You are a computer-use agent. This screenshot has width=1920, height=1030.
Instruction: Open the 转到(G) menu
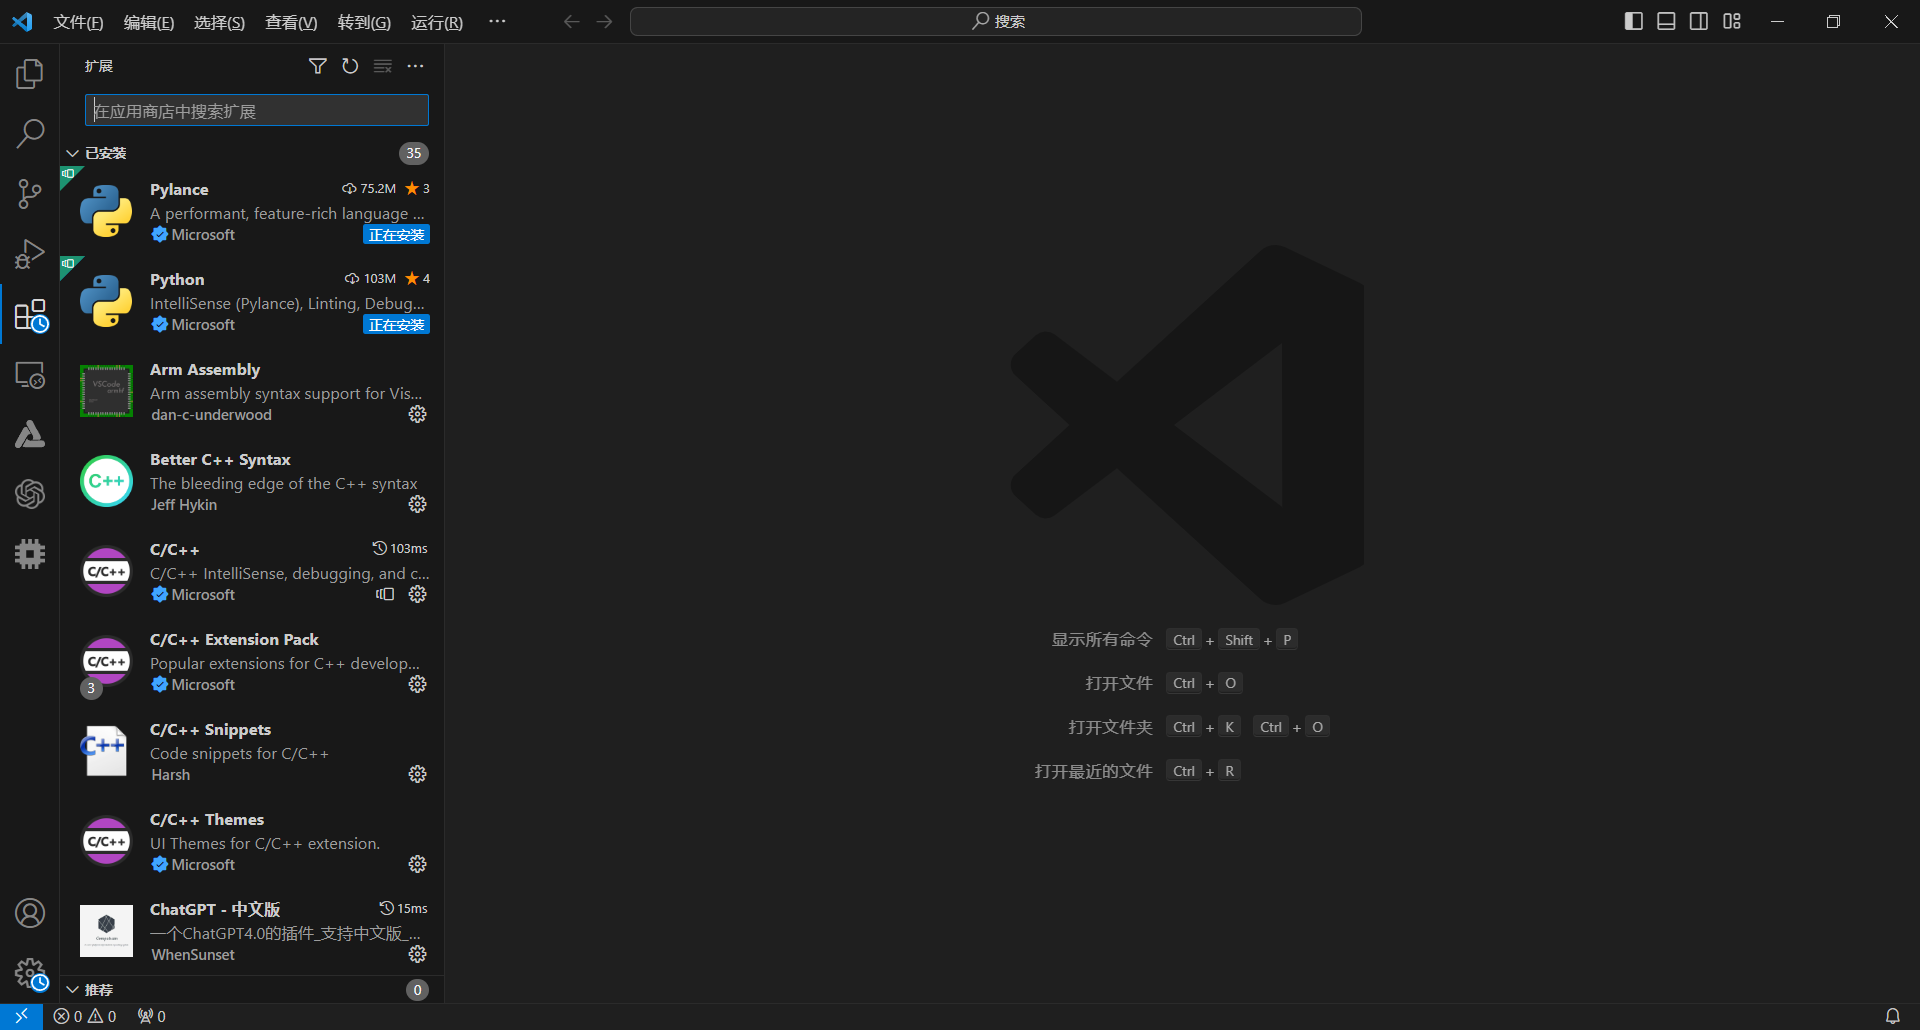pyautogui.click(x=364, y=22)
